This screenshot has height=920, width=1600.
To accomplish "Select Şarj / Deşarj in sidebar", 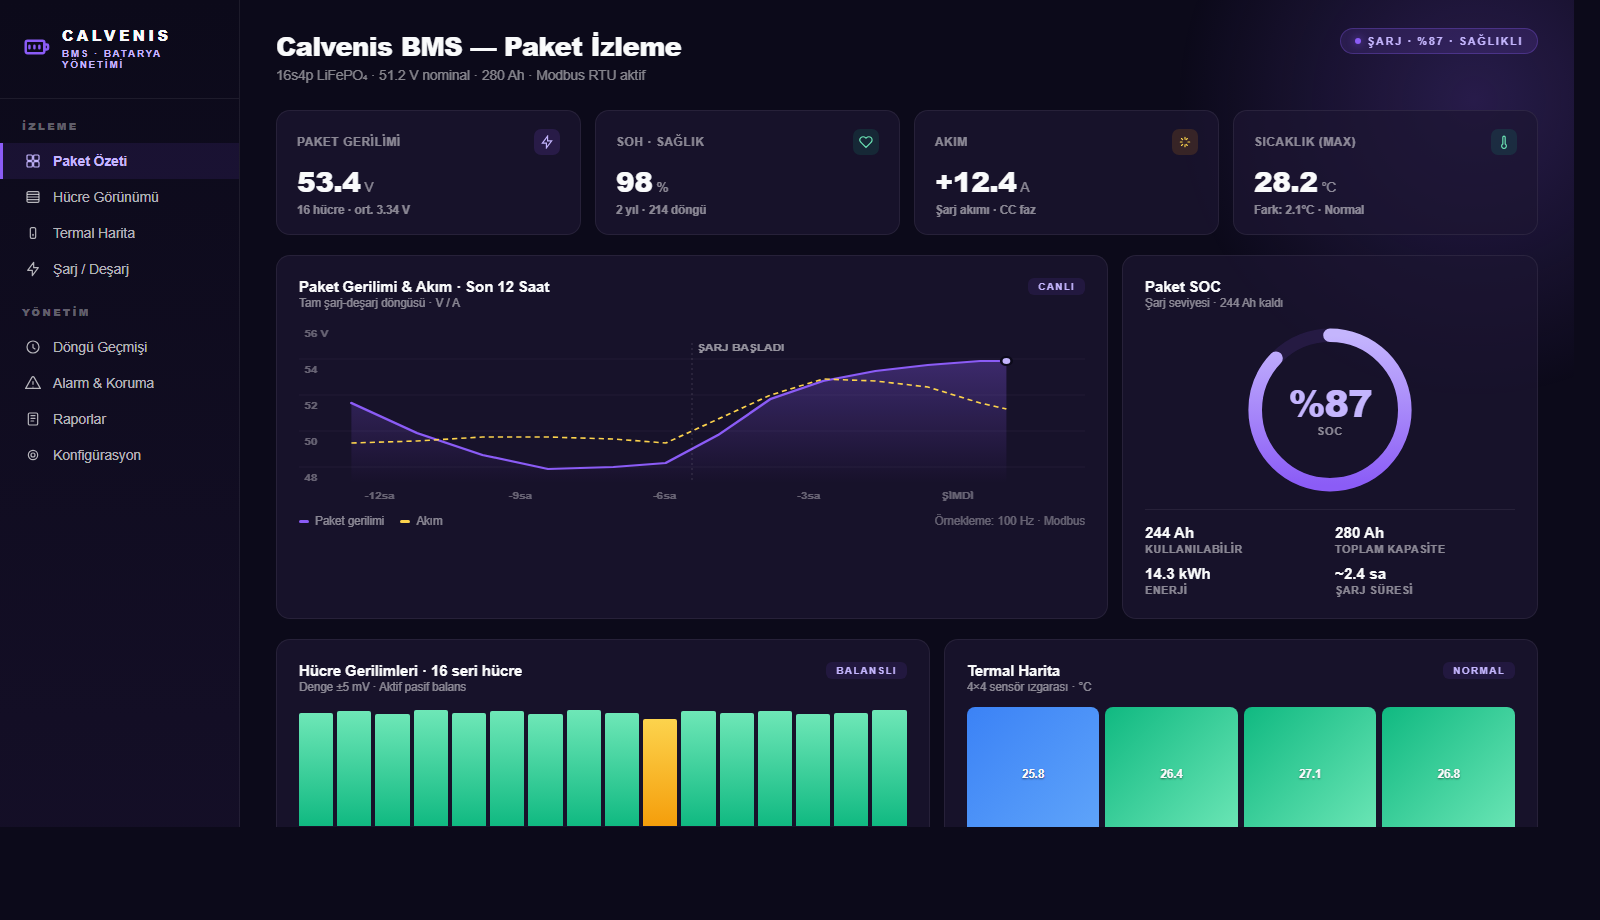I will (x=91, y=269).
